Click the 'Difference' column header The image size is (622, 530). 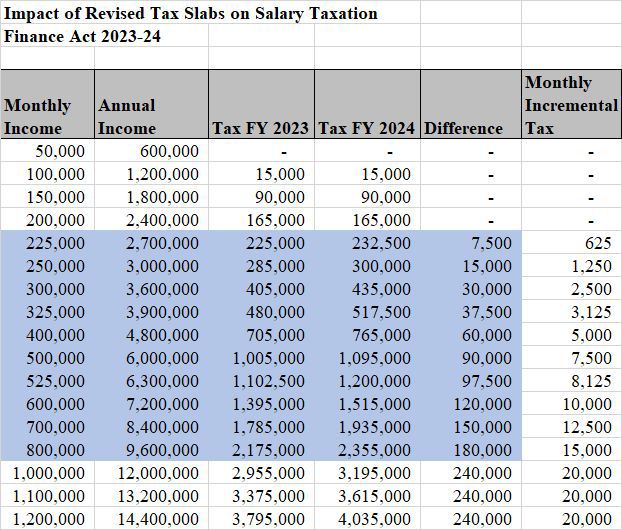[471, 104]
